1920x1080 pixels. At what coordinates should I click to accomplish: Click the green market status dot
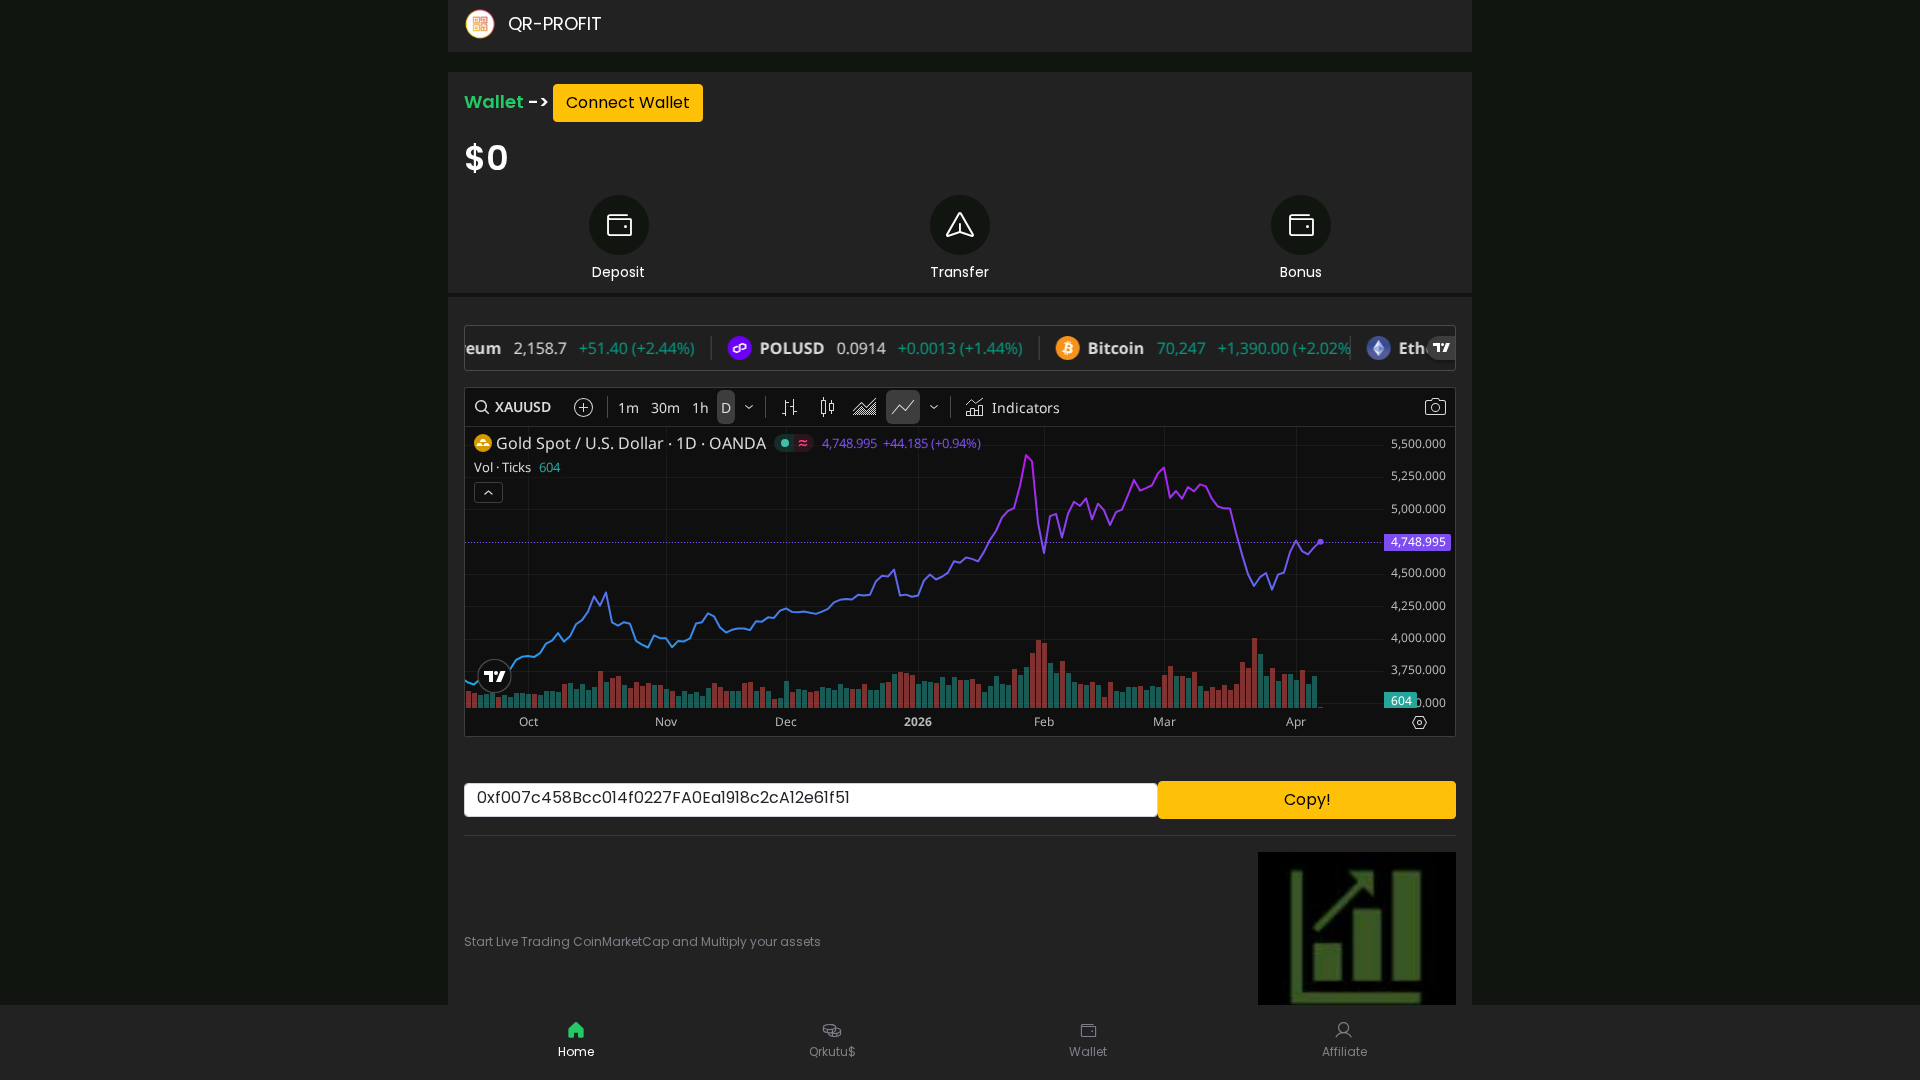tap(785, 443)
